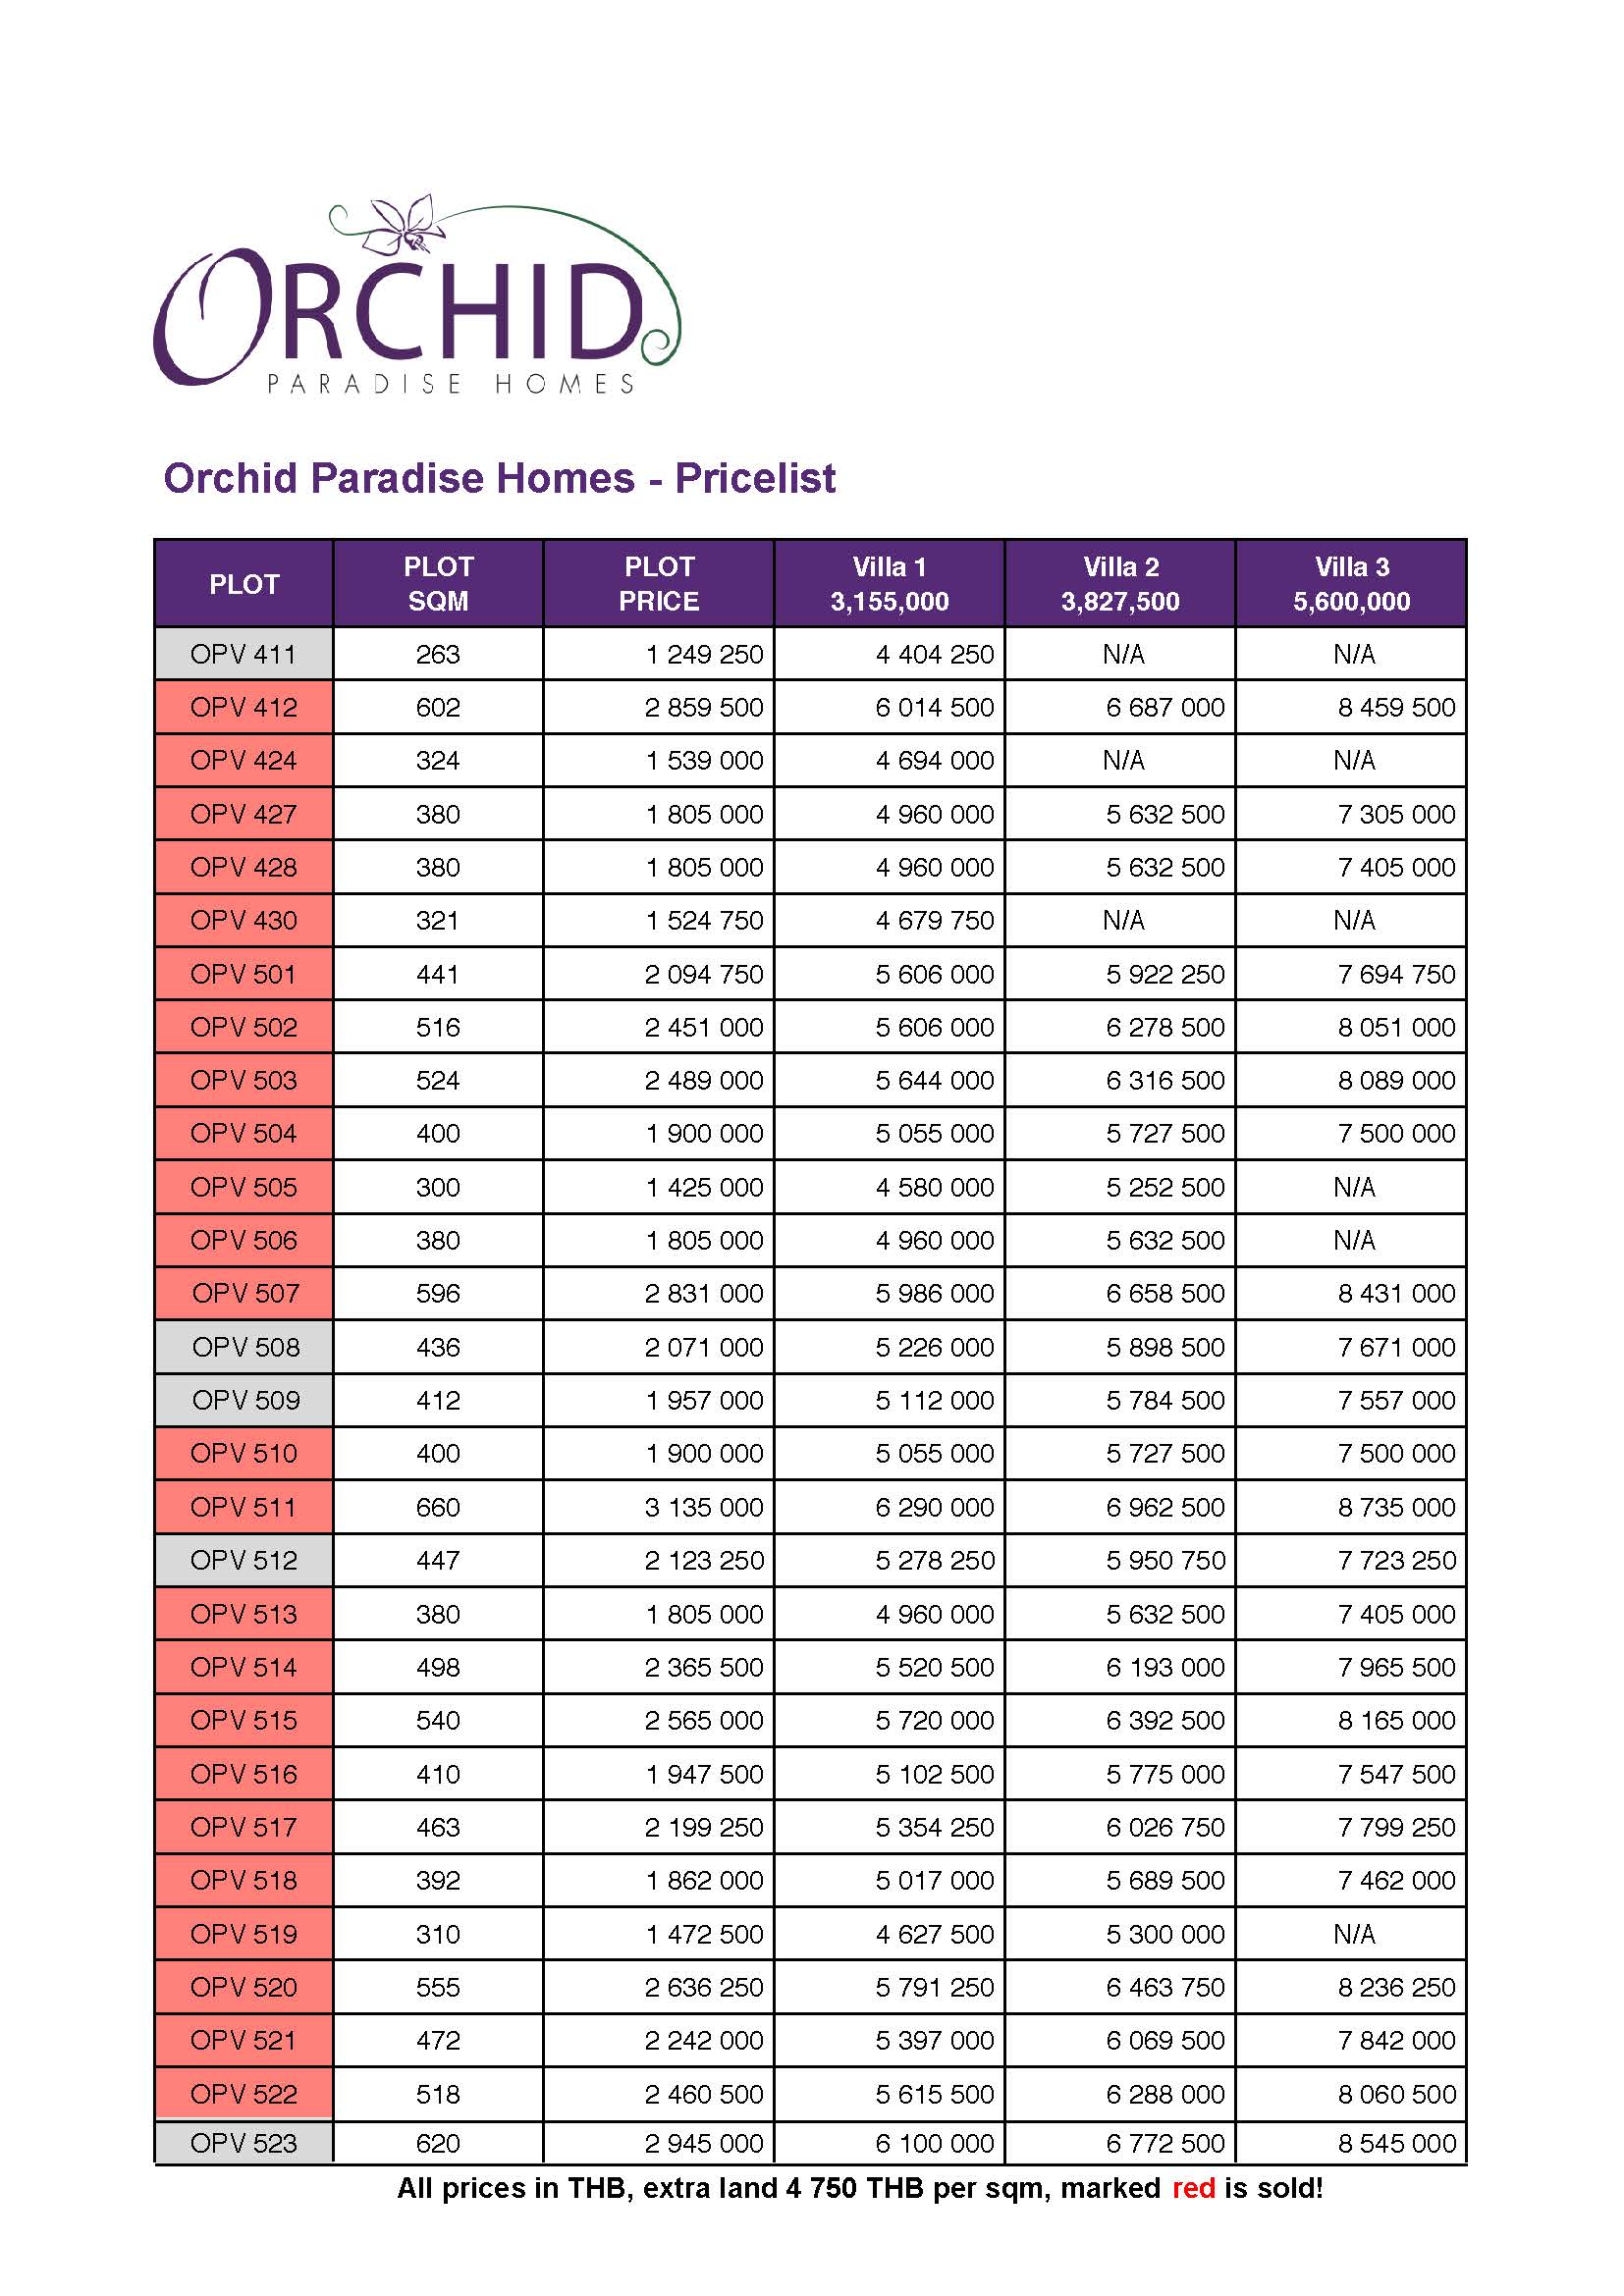Select the OPV 512 plot cell
The height and width of the screenshot is (2296, 1624).
coord(244,1560)
